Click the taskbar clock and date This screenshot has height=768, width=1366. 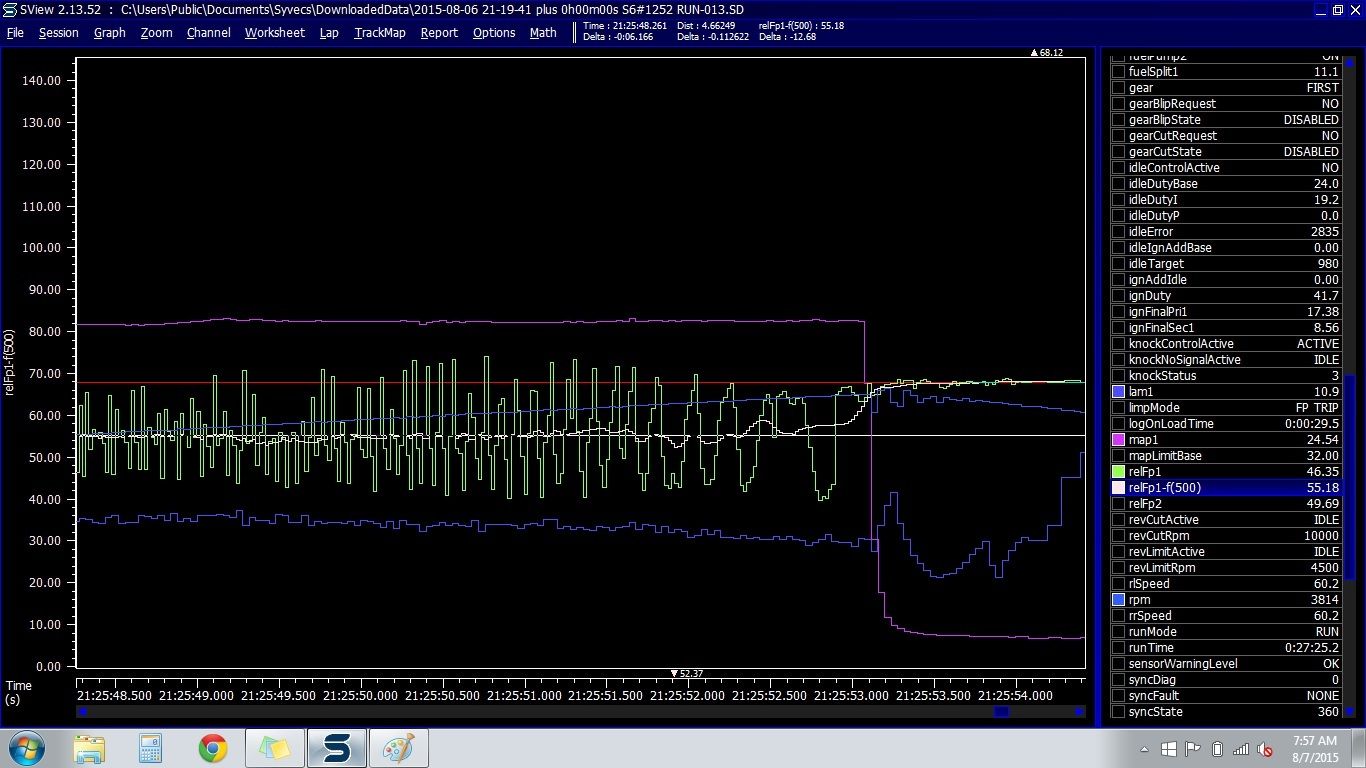point(1314,748)
